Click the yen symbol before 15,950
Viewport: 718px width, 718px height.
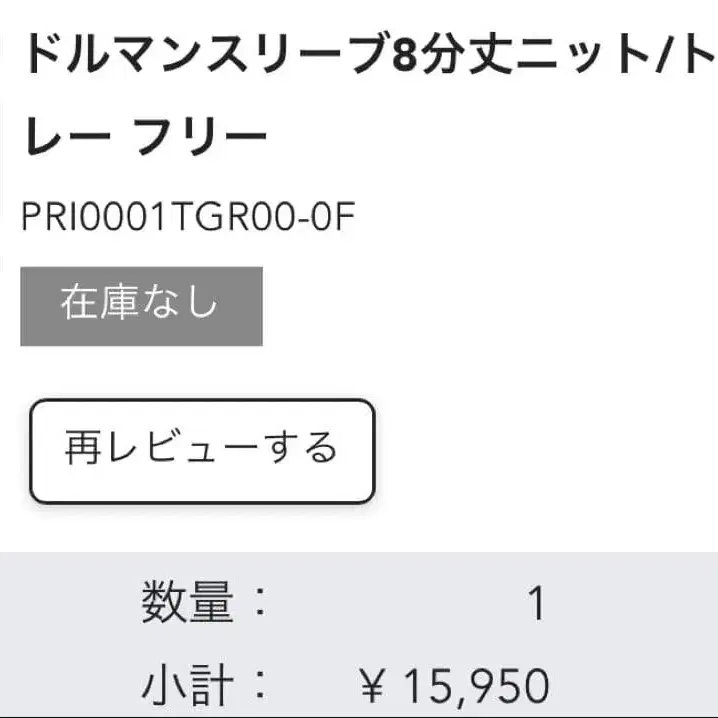tap(374, 688)
